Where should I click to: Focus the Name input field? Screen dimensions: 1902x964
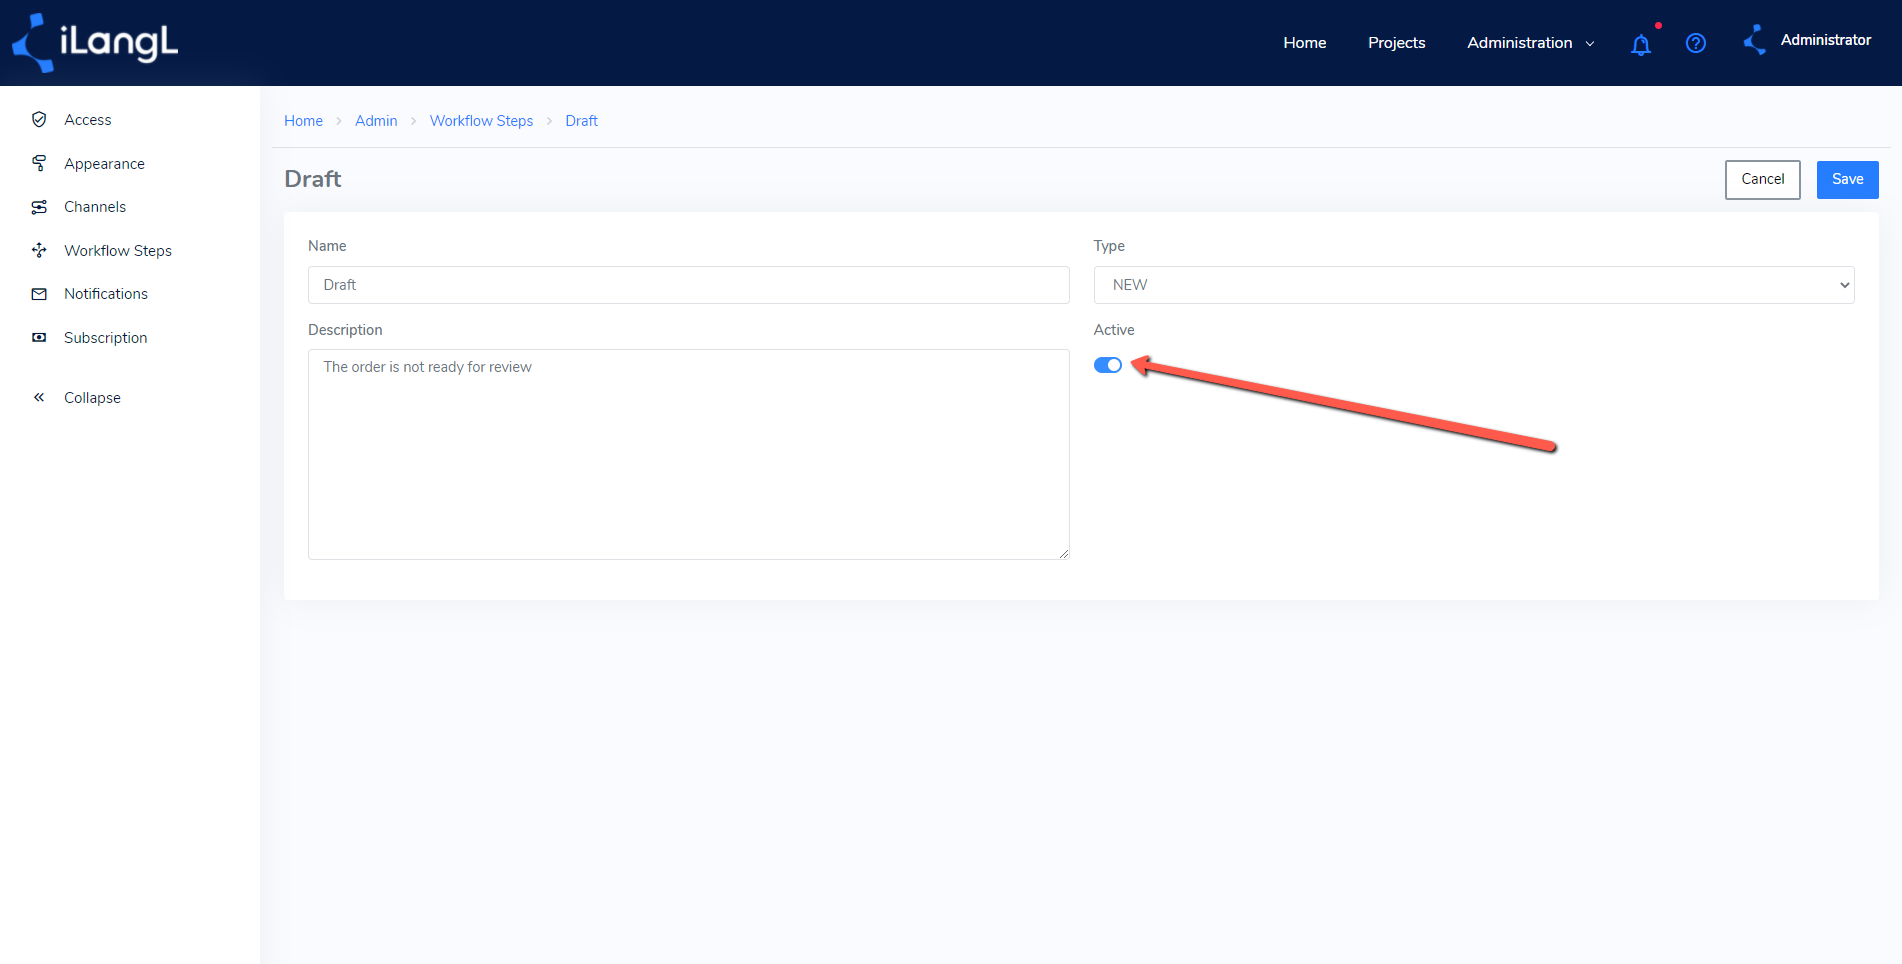(688, 285)
